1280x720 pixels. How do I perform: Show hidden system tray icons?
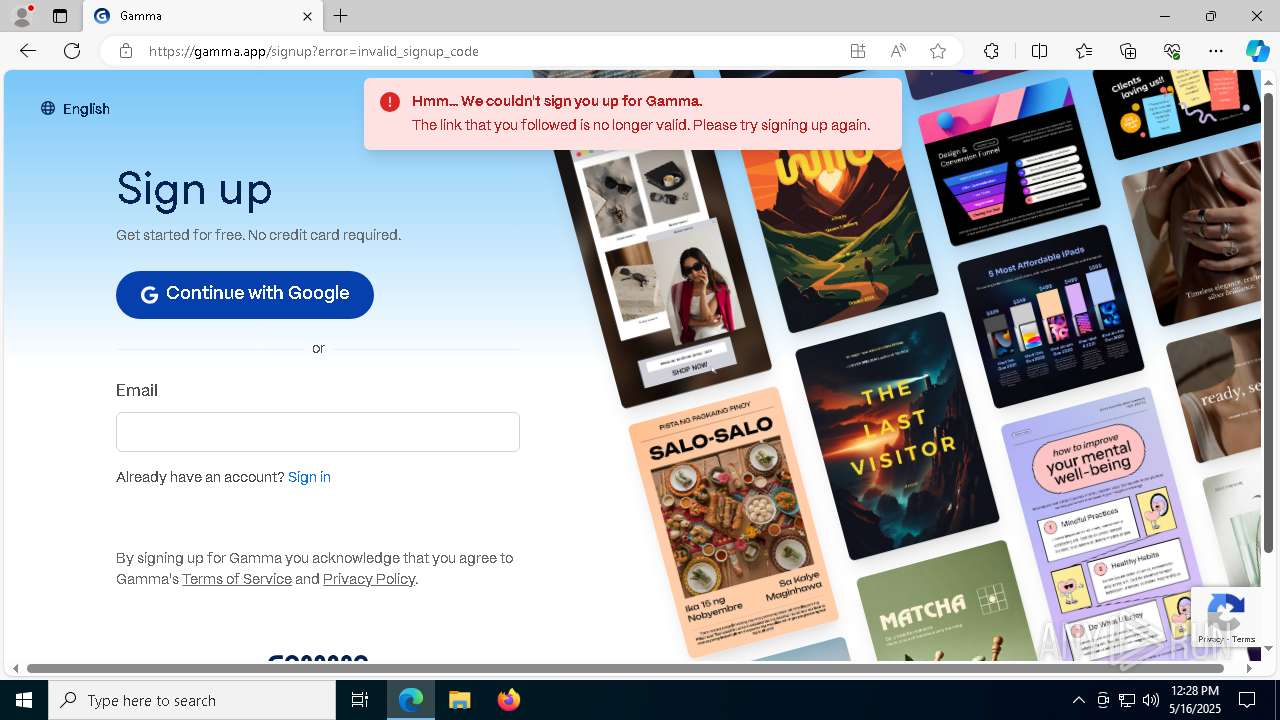click(1078, 700)
